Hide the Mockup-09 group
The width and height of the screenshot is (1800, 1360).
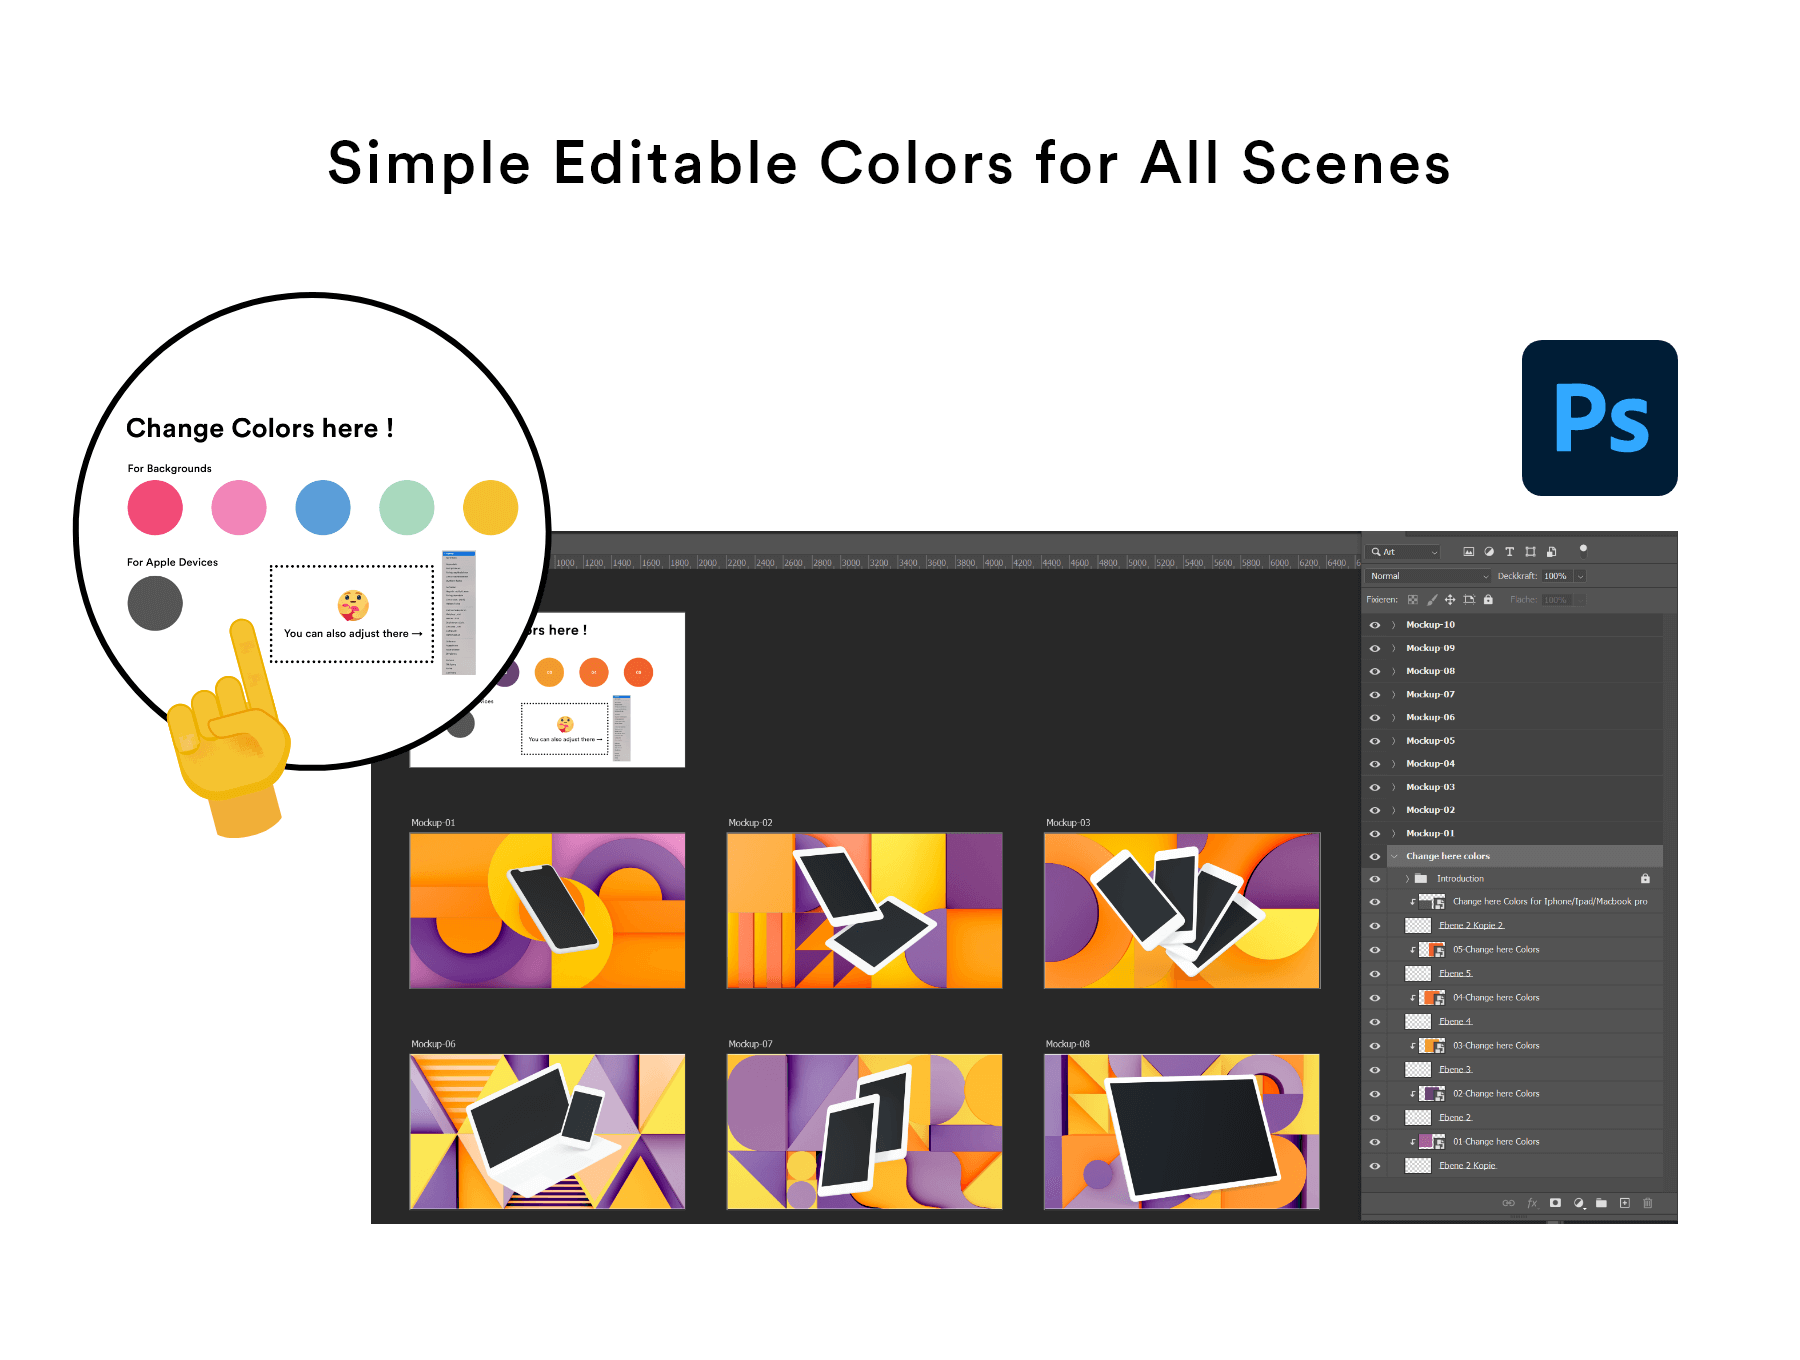pyautogui.click(x=1375, y=648)
